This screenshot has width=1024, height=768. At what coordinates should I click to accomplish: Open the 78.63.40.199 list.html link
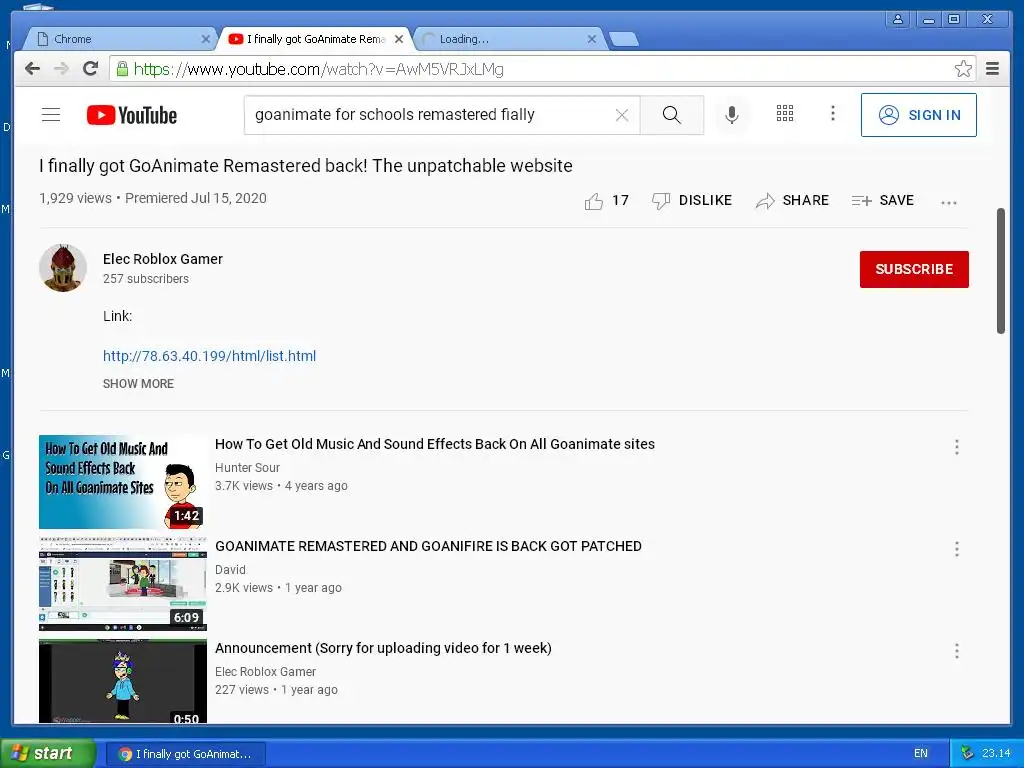click(210, 356)
